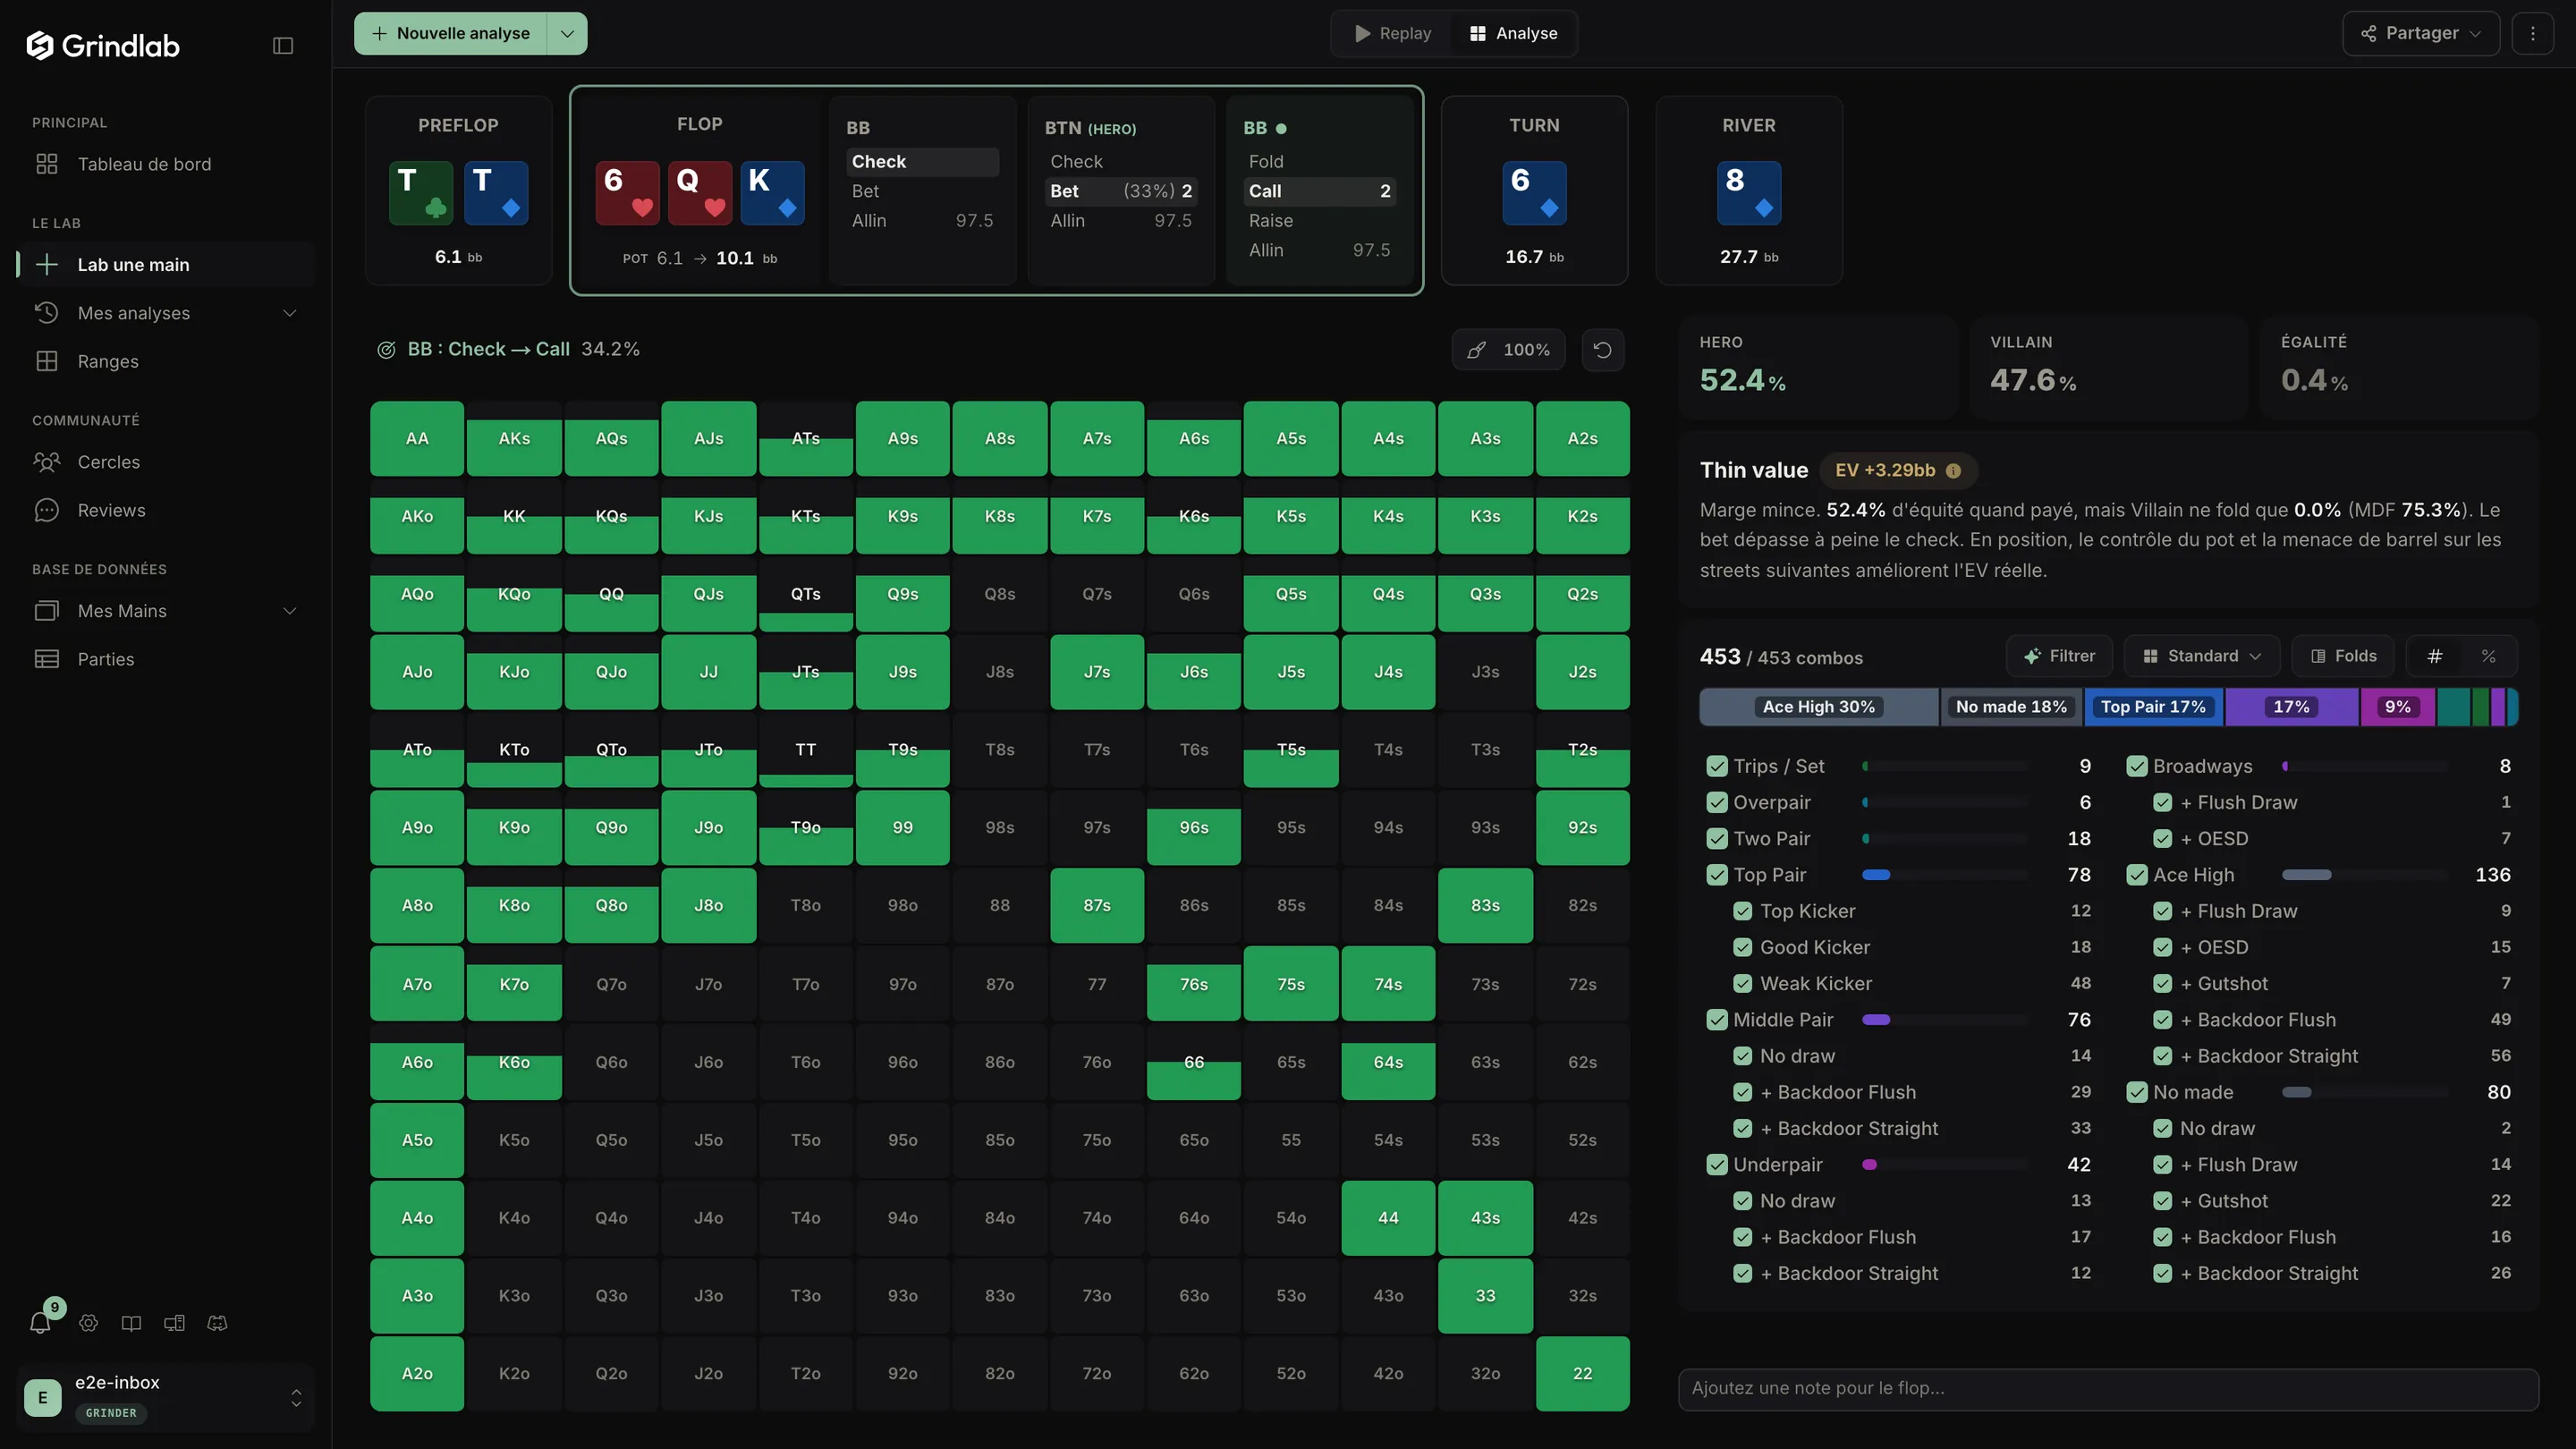Select BB Fold action option
Screen dimensions: 2576x1449
[1319, 161]
